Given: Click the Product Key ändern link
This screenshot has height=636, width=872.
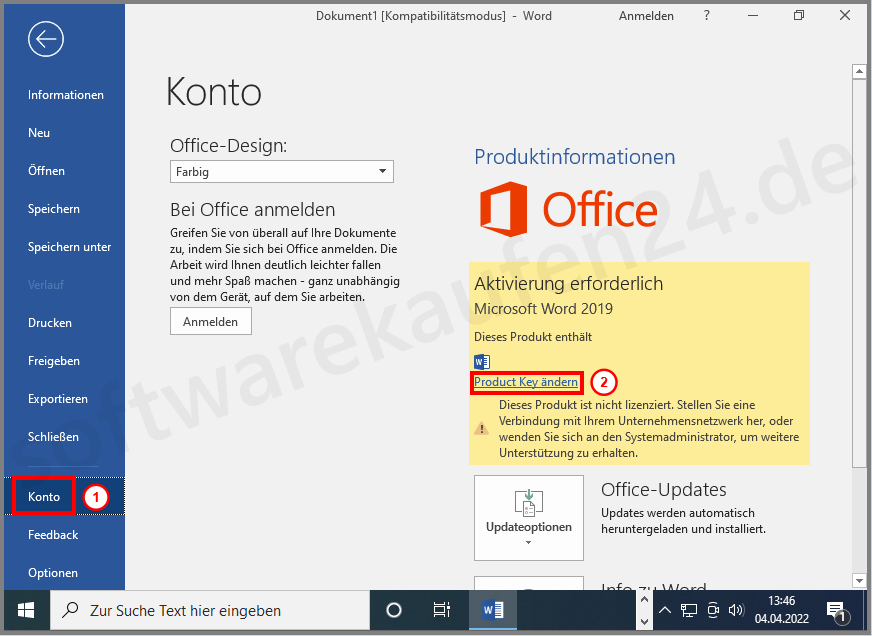Looking at the screenshot, I should click(x=527, y=382).
